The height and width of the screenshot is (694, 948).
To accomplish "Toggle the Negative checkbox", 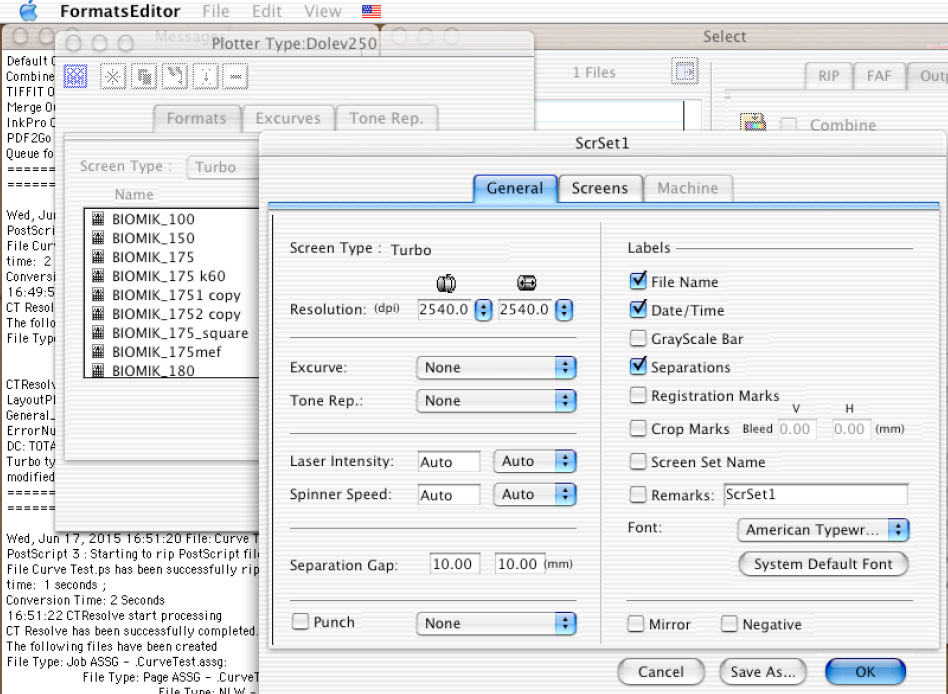I will (729, 624).
